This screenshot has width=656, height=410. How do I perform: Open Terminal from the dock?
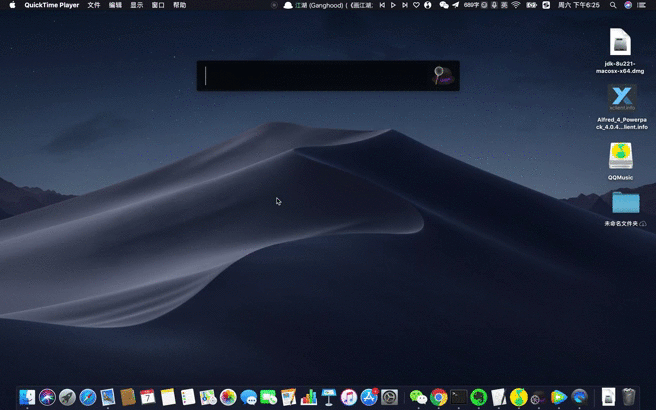click(x=459, y=397)
